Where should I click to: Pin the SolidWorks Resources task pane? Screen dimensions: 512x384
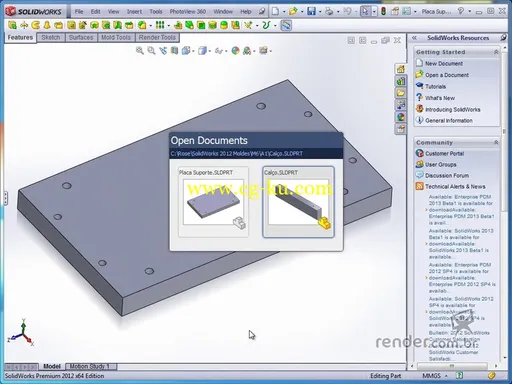pyautogui.click(x=503, y=38)
